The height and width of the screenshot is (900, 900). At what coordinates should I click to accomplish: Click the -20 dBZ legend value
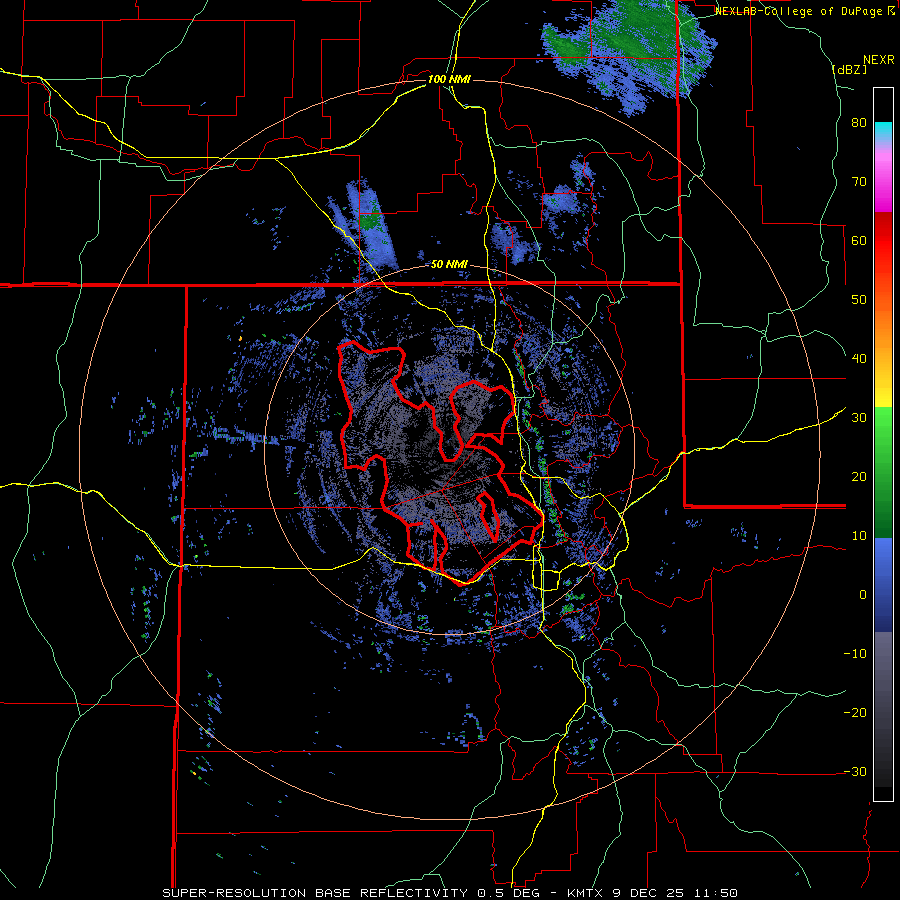pos(855,713)
